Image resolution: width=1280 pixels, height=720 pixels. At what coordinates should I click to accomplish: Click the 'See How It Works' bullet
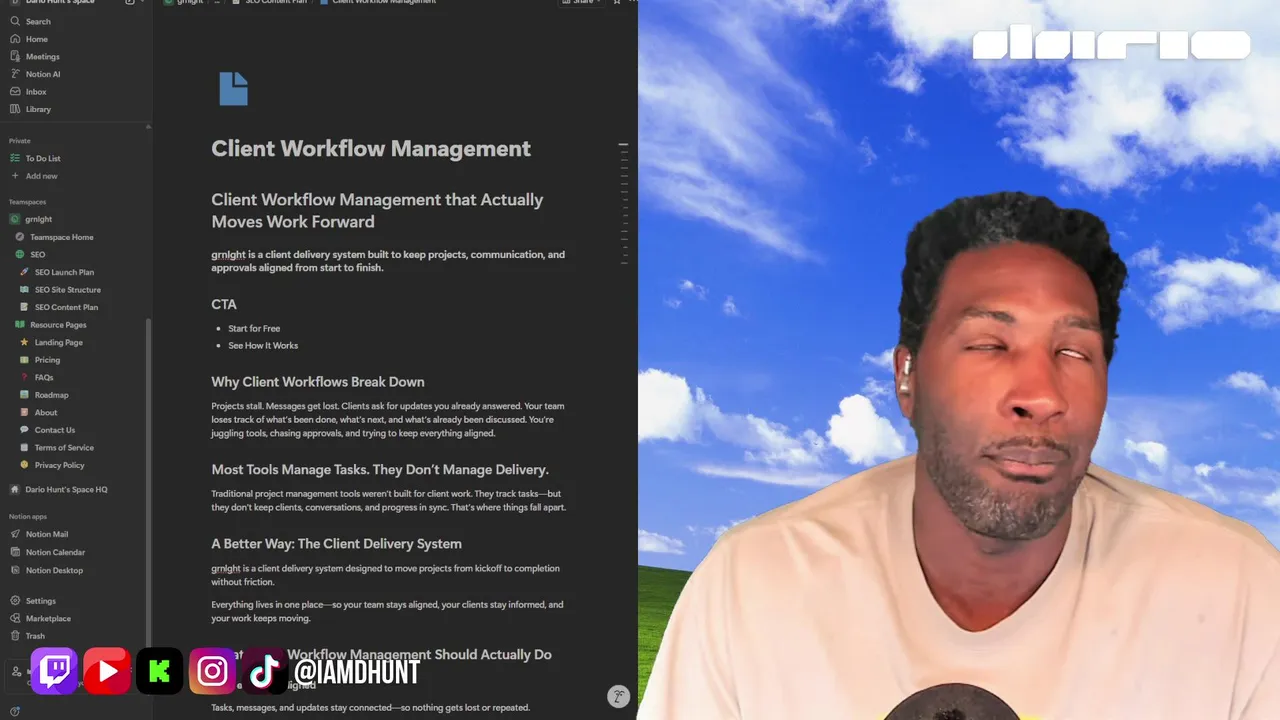263,346
